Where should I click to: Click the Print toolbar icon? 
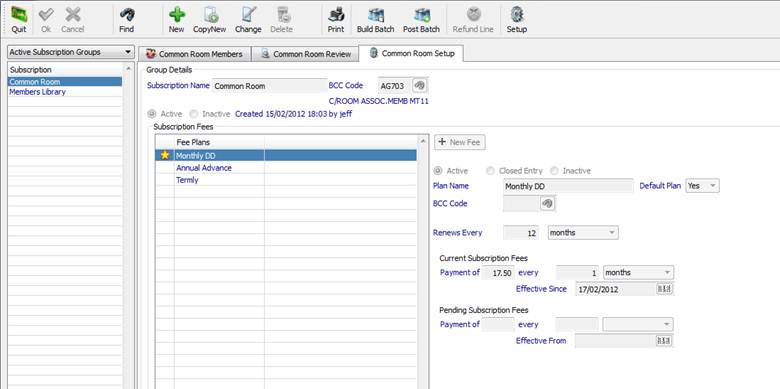tap(336, 15)
